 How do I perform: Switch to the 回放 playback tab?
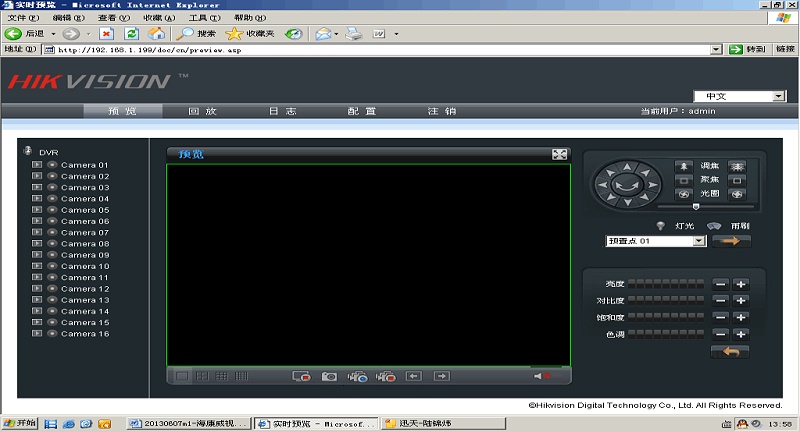tap(202, 111)
